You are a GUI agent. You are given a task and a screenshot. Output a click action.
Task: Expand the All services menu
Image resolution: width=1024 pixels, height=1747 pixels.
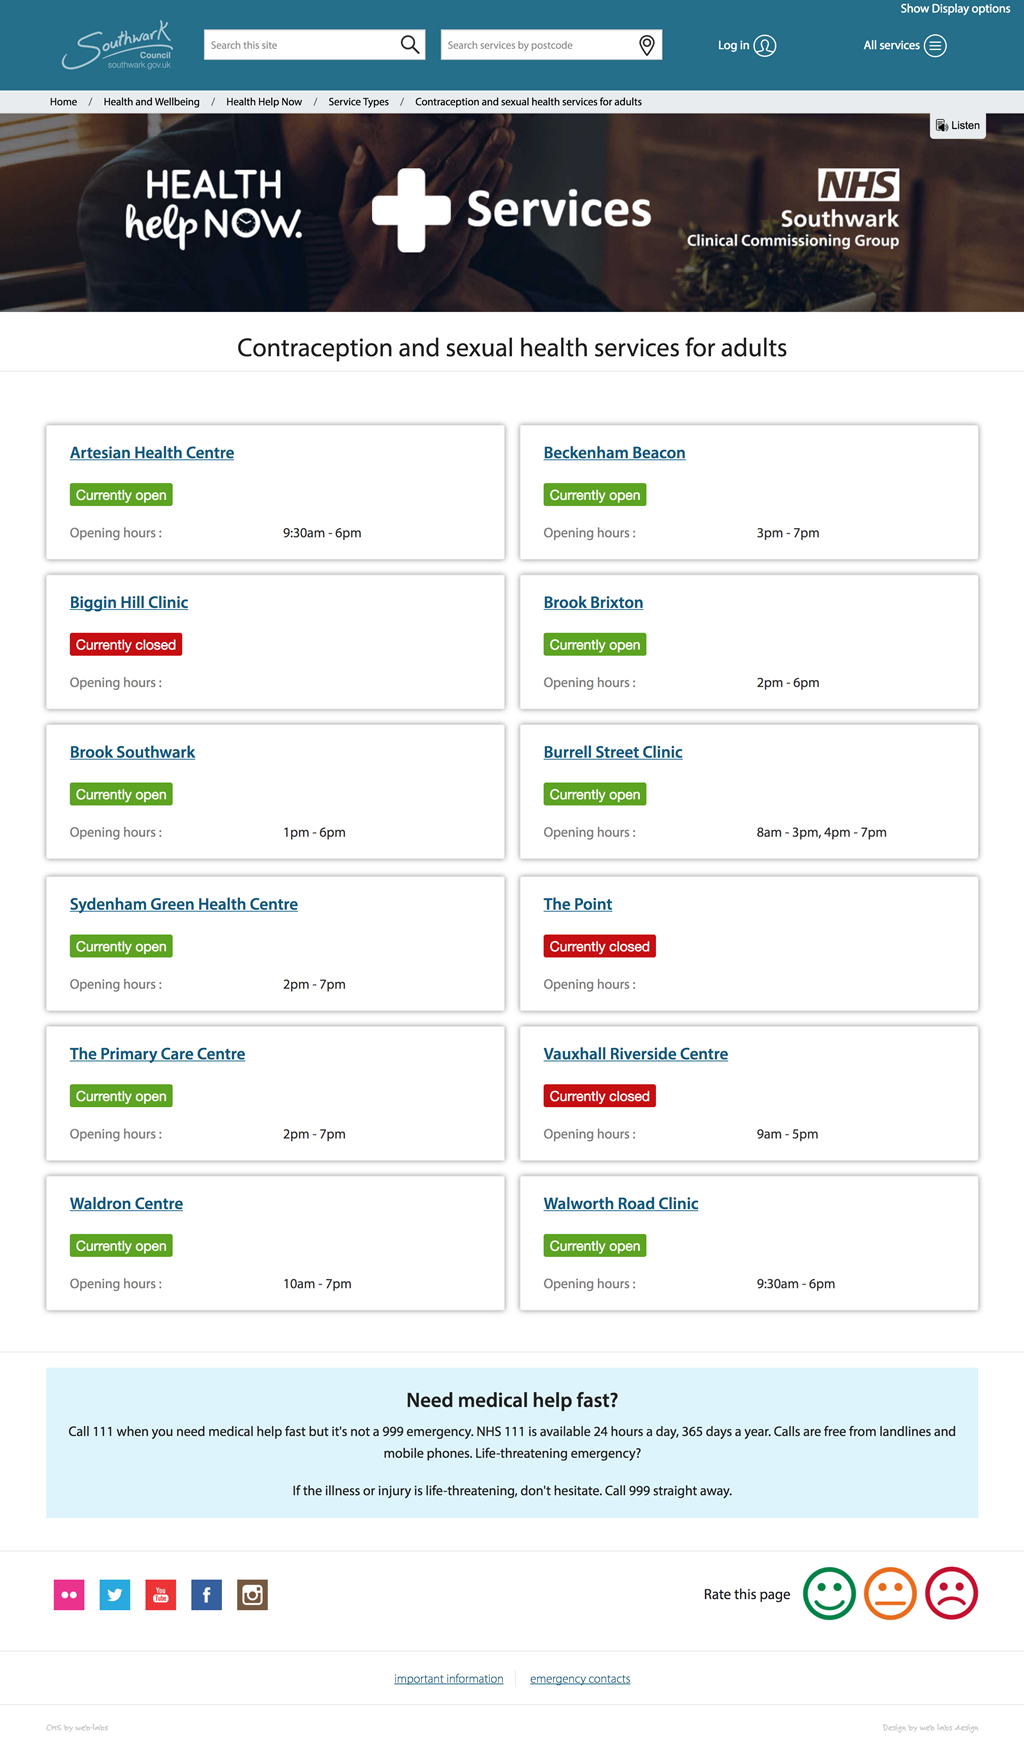[904, 45]
